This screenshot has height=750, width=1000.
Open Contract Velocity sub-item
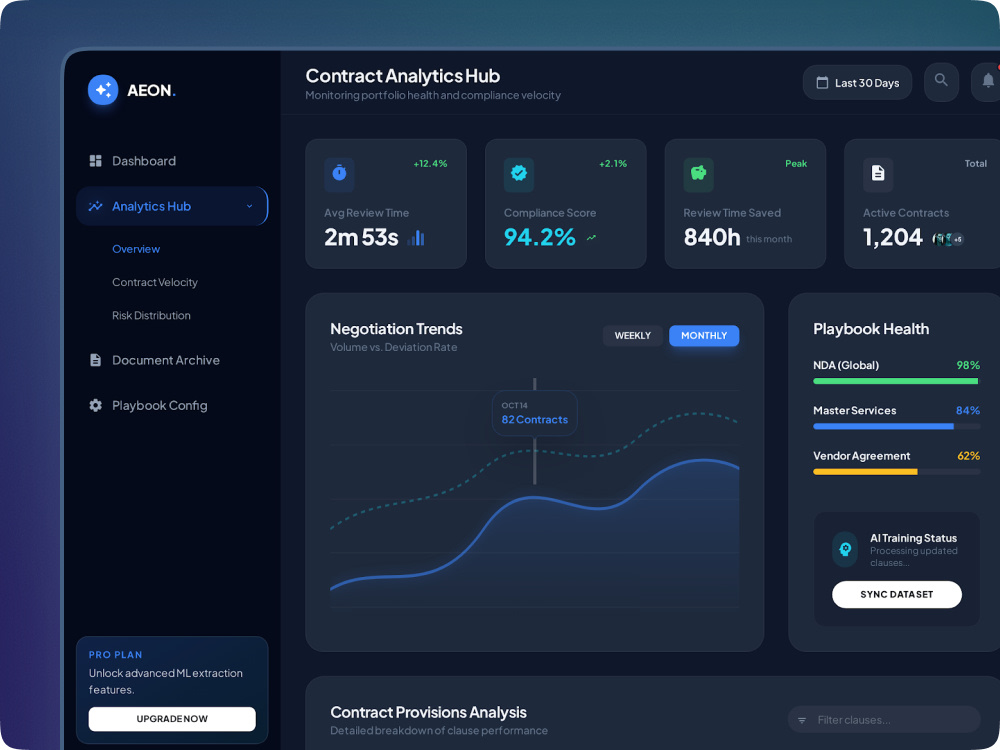point(155,282)
